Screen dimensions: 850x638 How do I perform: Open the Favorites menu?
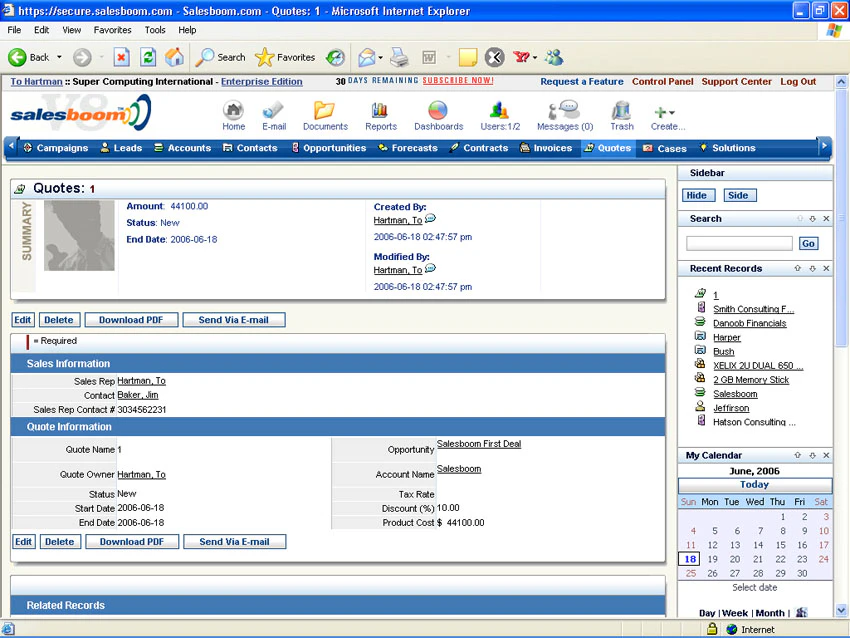click(111, 29)
